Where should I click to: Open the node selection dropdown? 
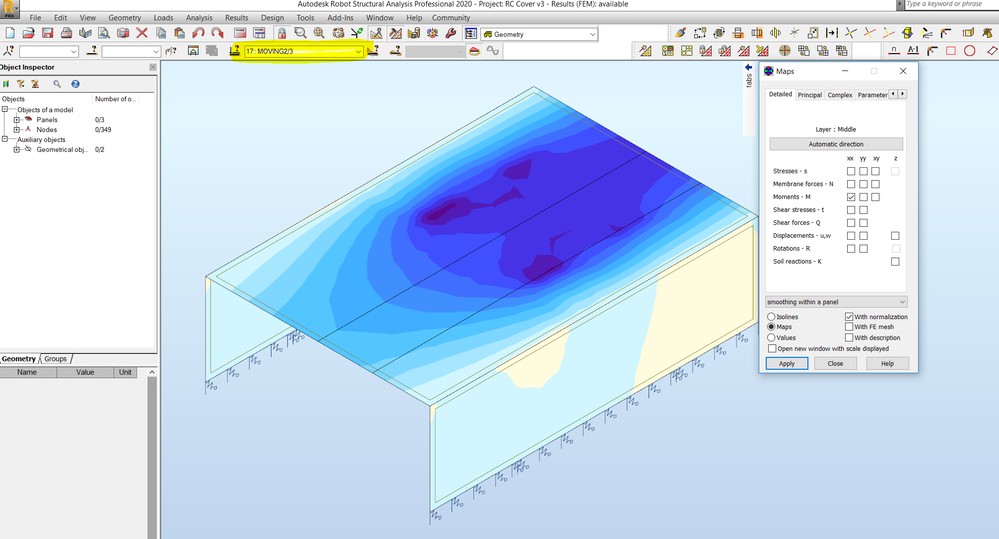(48, 51)
